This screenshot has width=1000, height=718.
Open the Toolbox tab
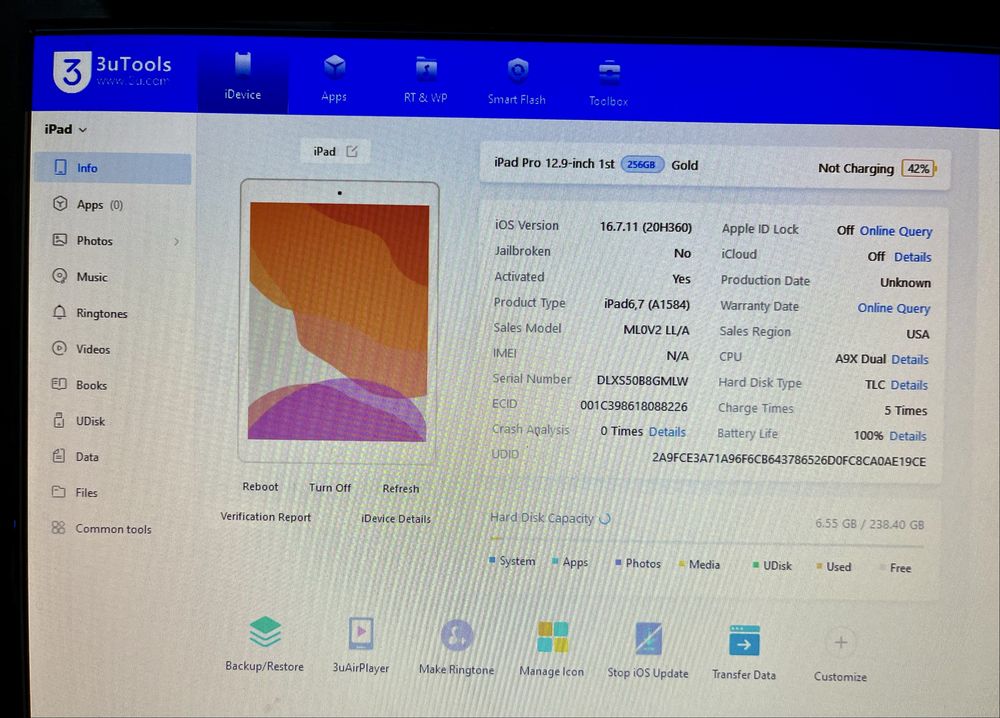pyautogui.click(x=608, y=84)
